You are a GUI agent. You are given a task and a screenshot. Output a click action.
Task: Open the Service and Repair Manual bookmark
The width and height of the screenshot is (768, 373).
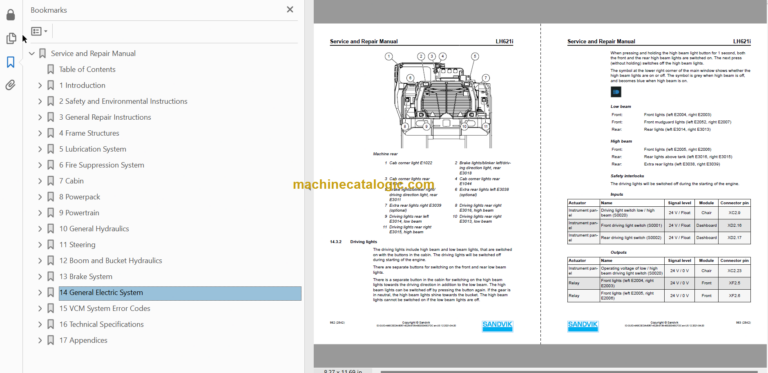[x=93, y=53]
